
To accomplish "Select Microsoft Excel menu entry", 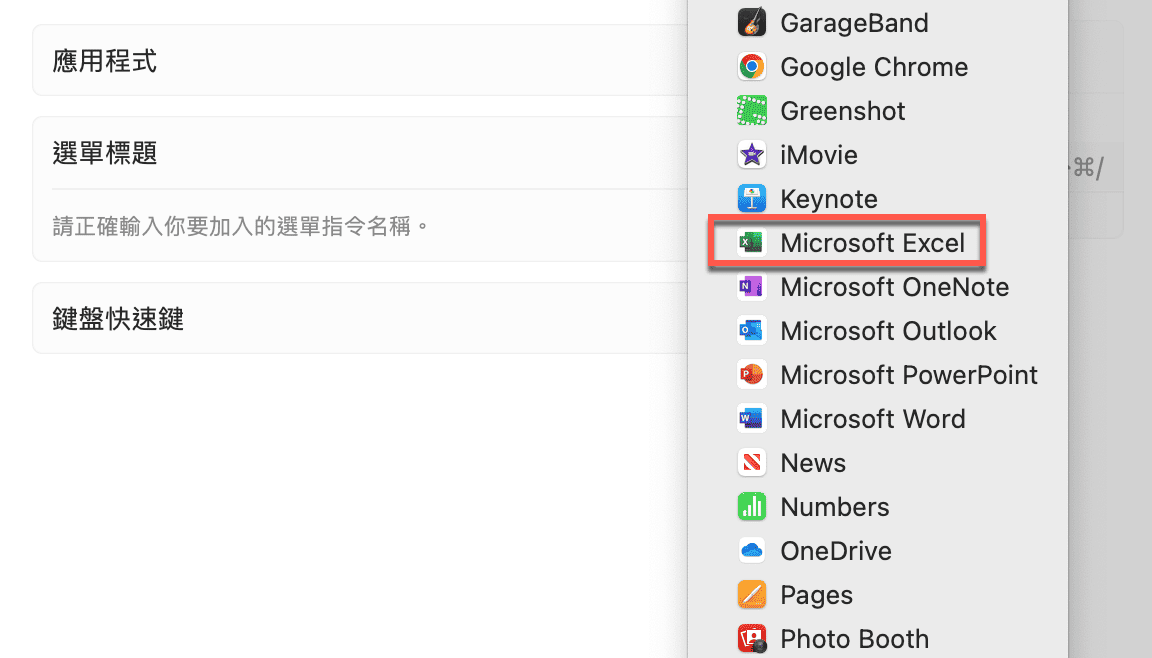I will [x=877, y=242].
